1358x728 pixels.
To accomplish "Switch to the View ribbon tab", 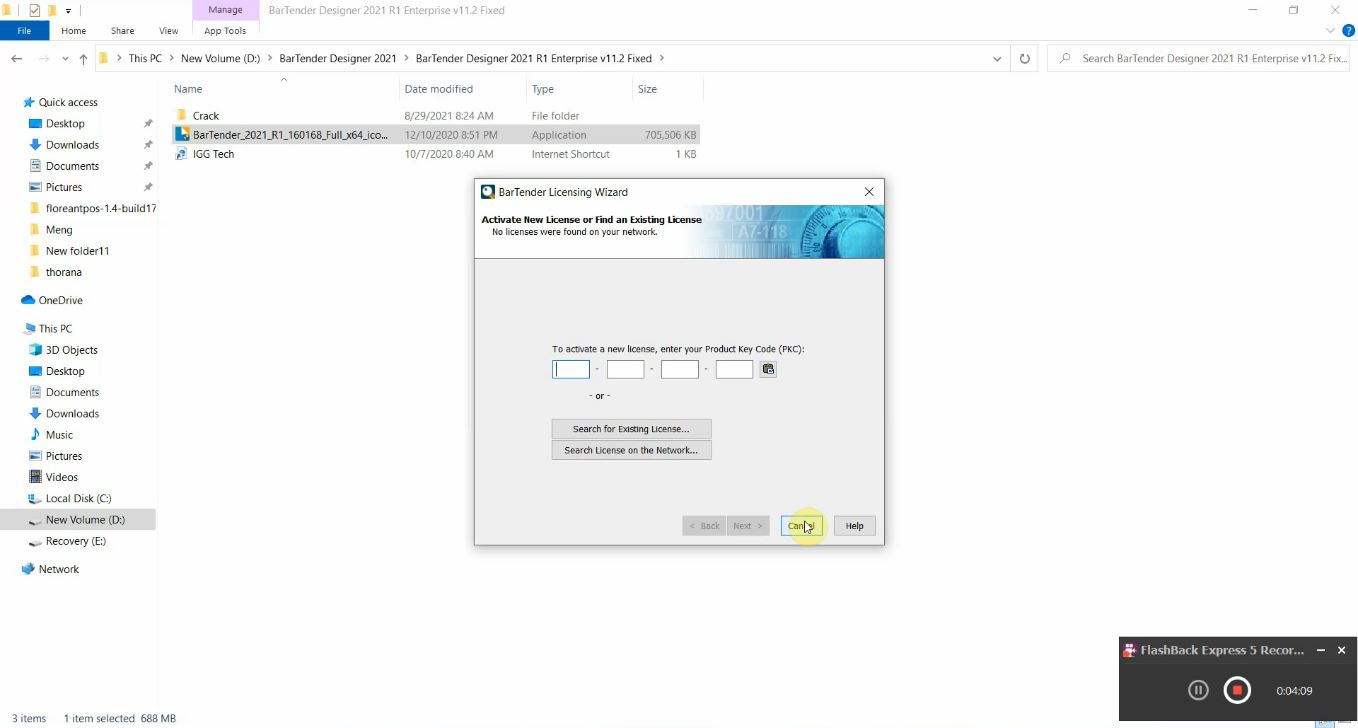I will 168,31.
